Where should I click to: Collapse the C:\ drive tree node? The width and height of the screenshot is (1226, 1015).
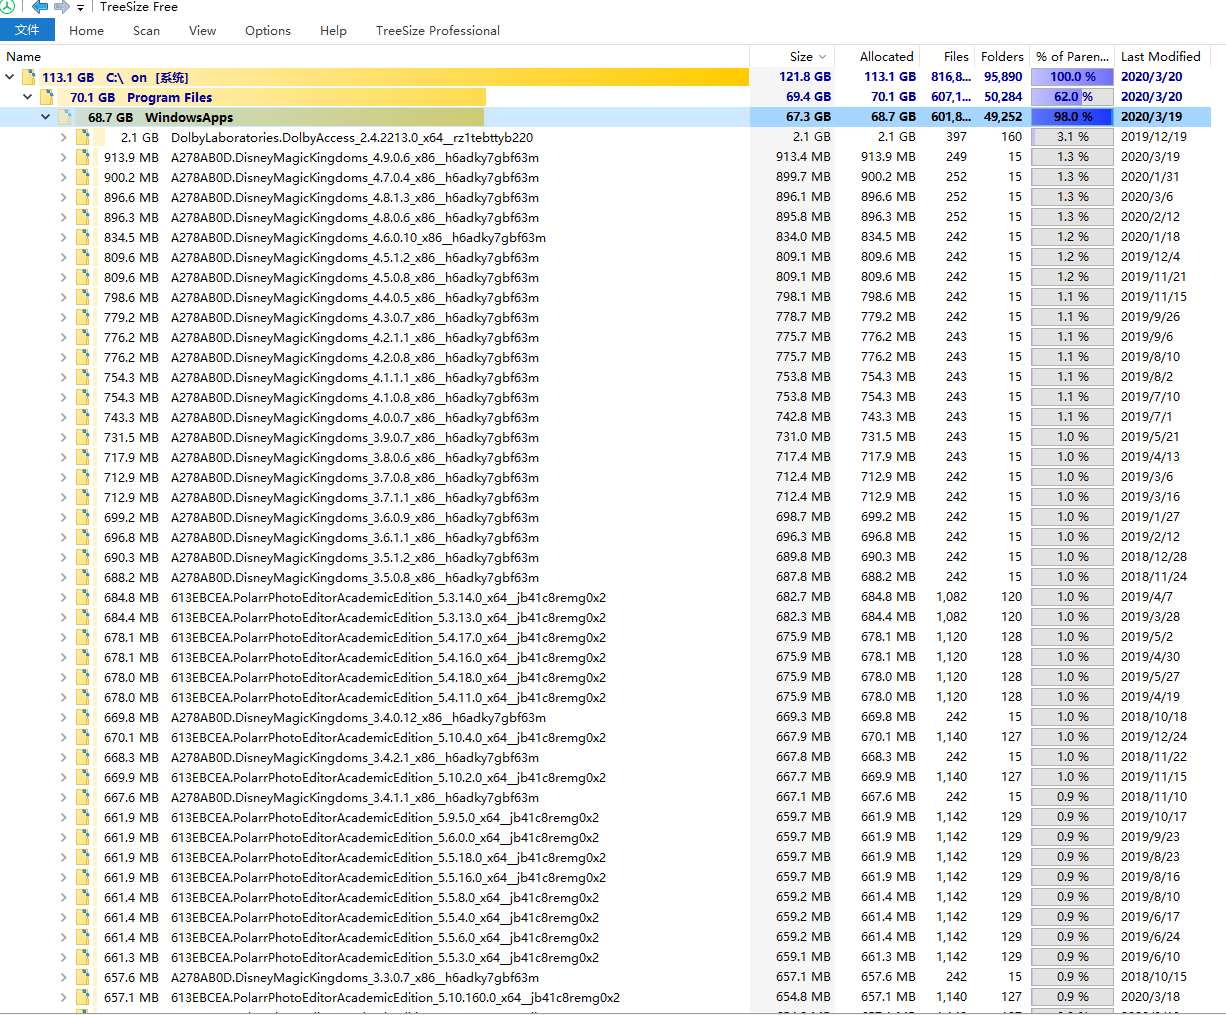click(10, 77)
